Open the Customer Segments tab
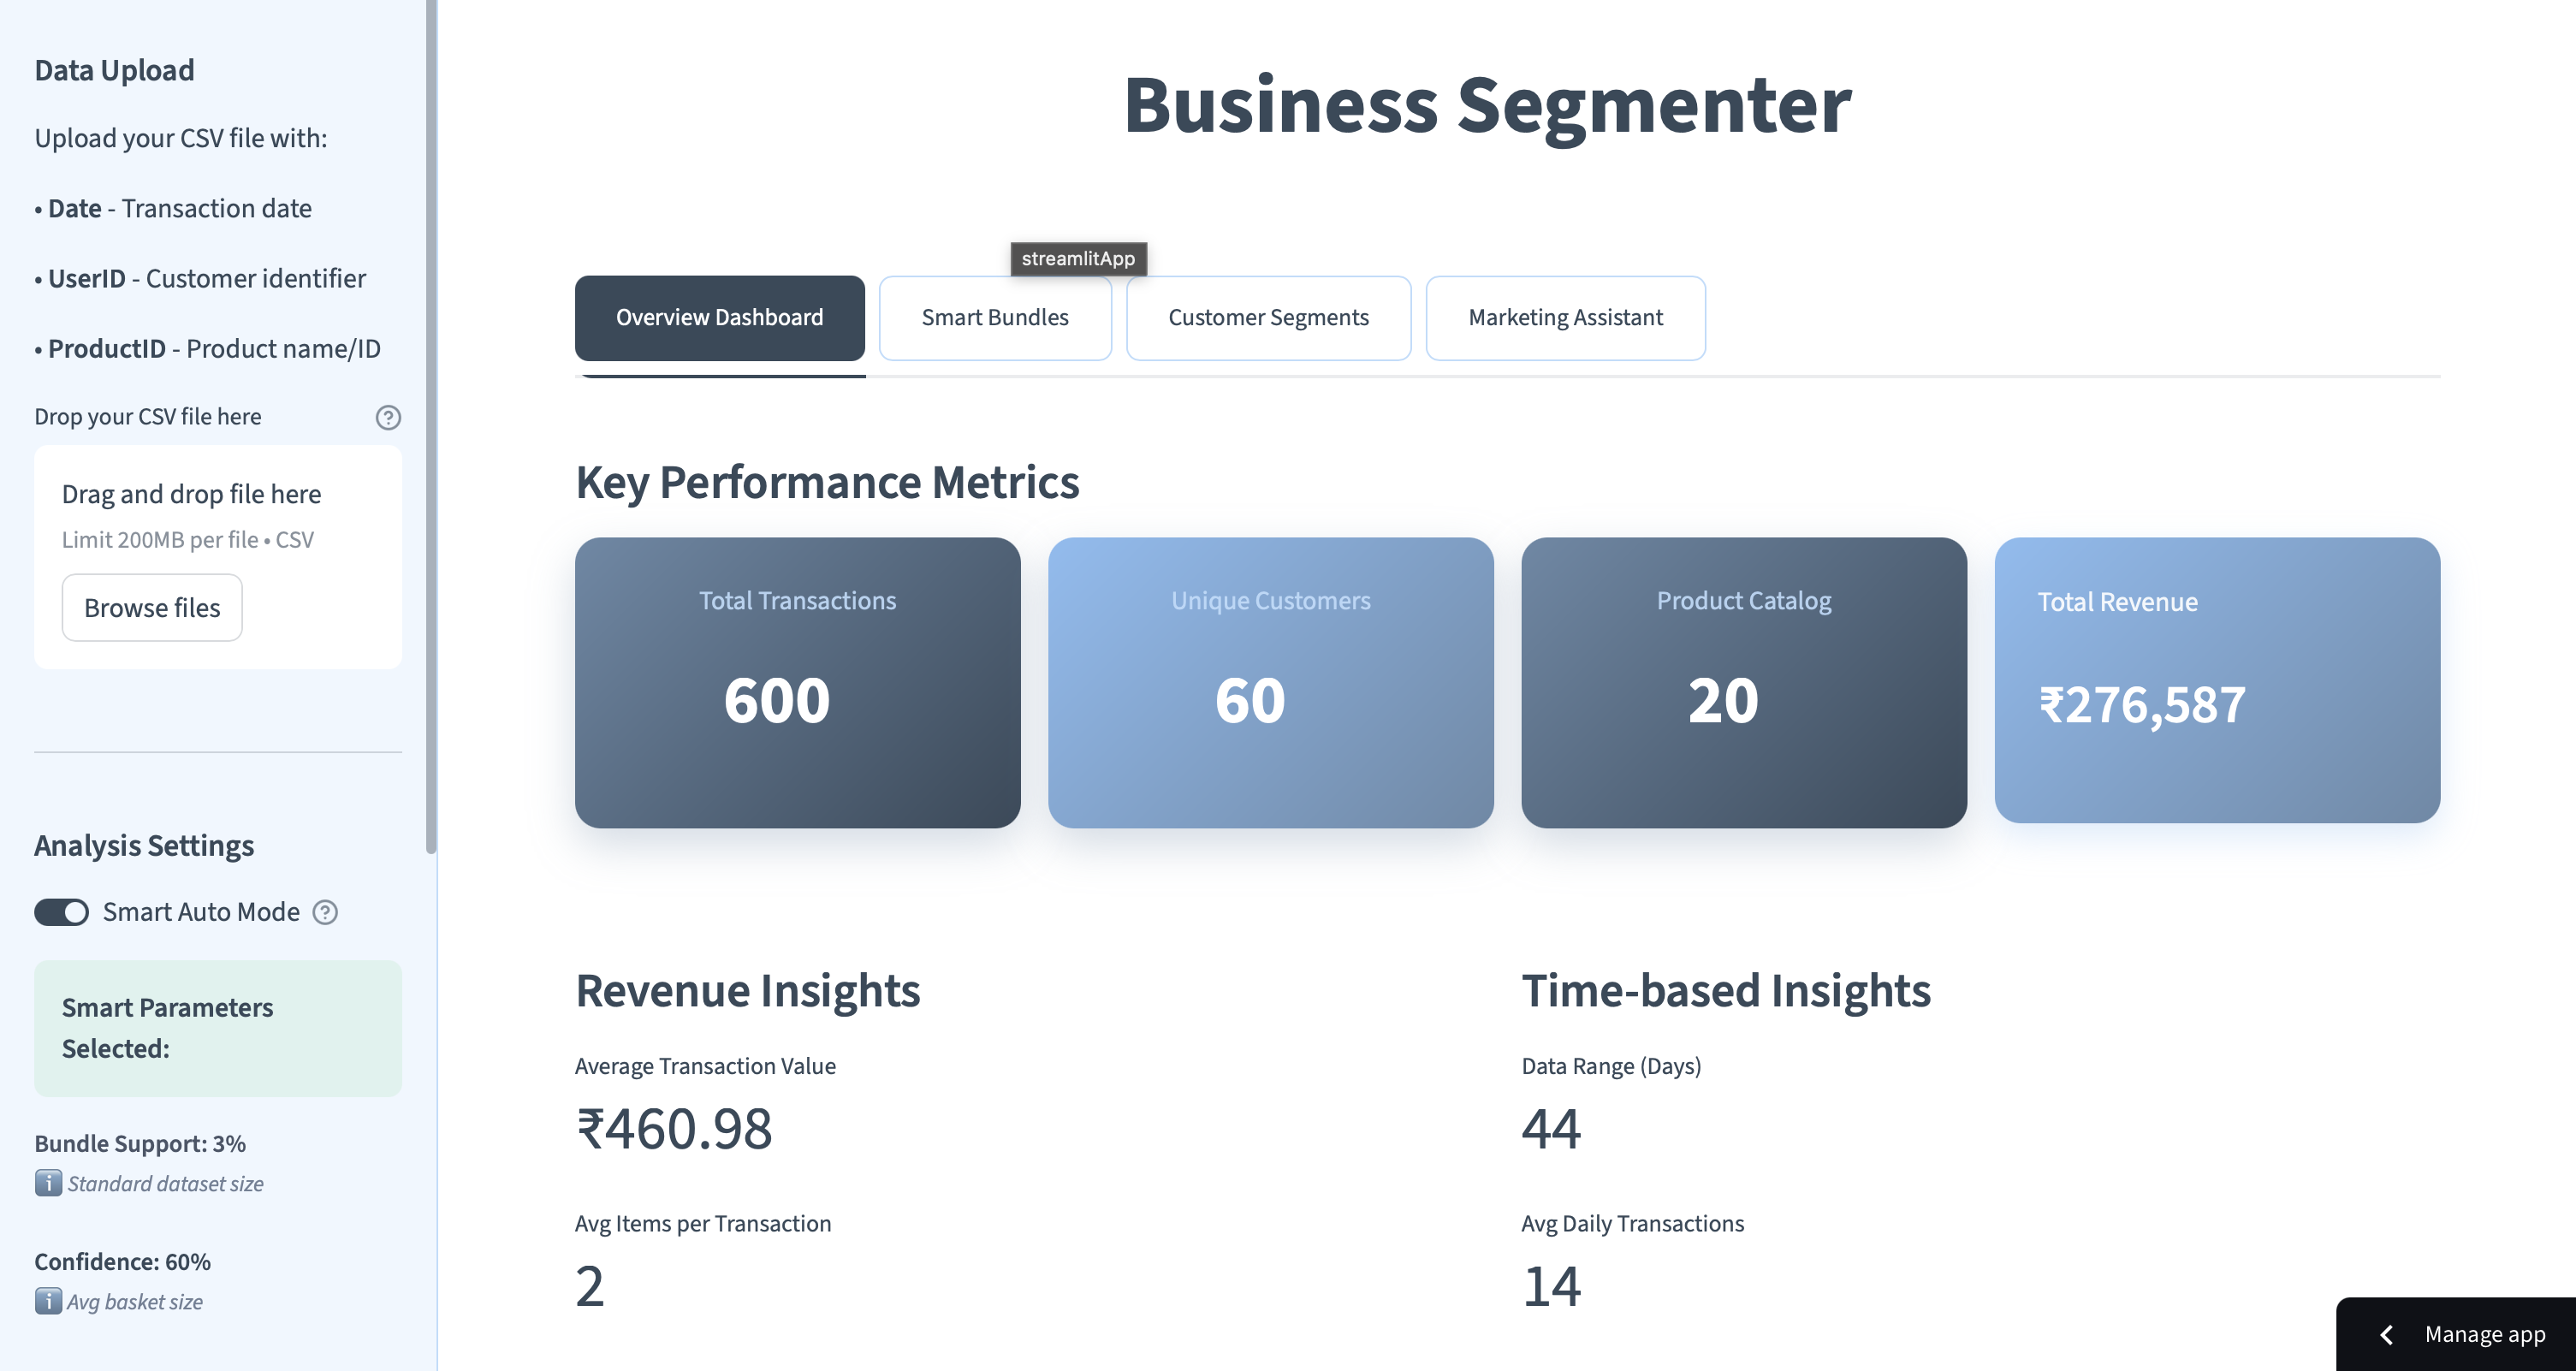Image resolution: width=2576 pixels, height=1371 pixels. pos(1267,317)
